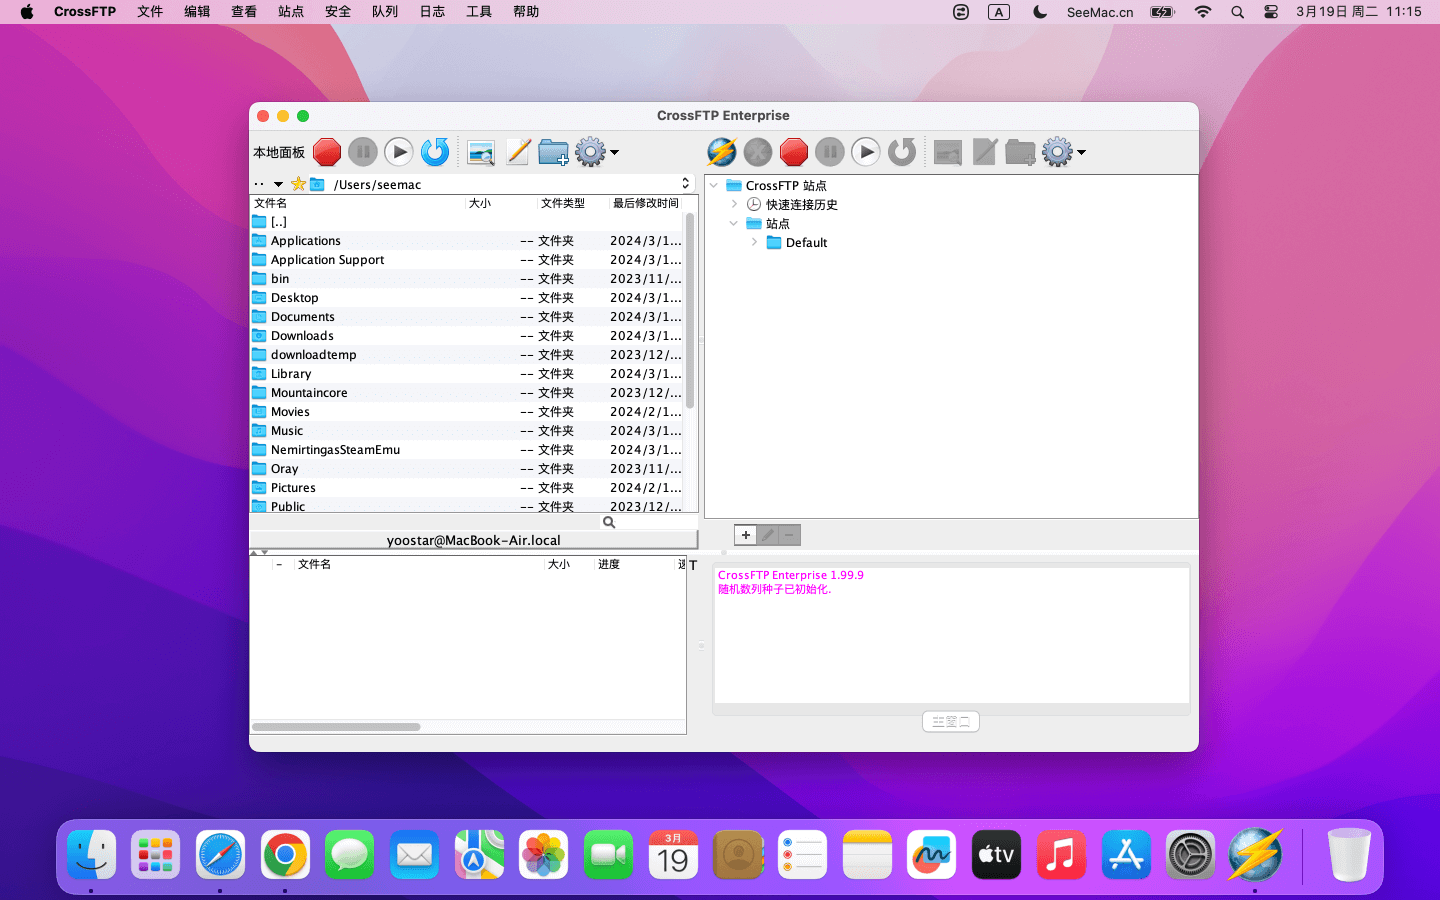Click the Wi-Fi icon in menu bar
Image resolution: width=1440 pixels, height=900 pixels.
pos(1203,12)
